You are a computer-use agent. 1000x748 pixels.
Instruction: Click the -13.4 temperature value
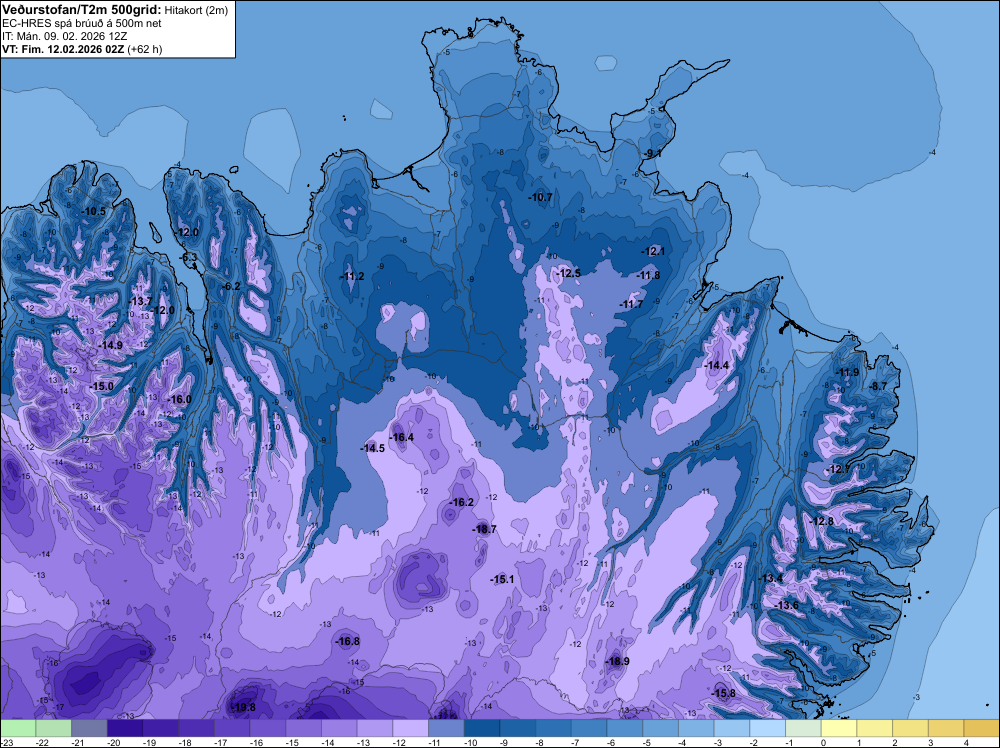pyautogui.click(x=770, y=578)
